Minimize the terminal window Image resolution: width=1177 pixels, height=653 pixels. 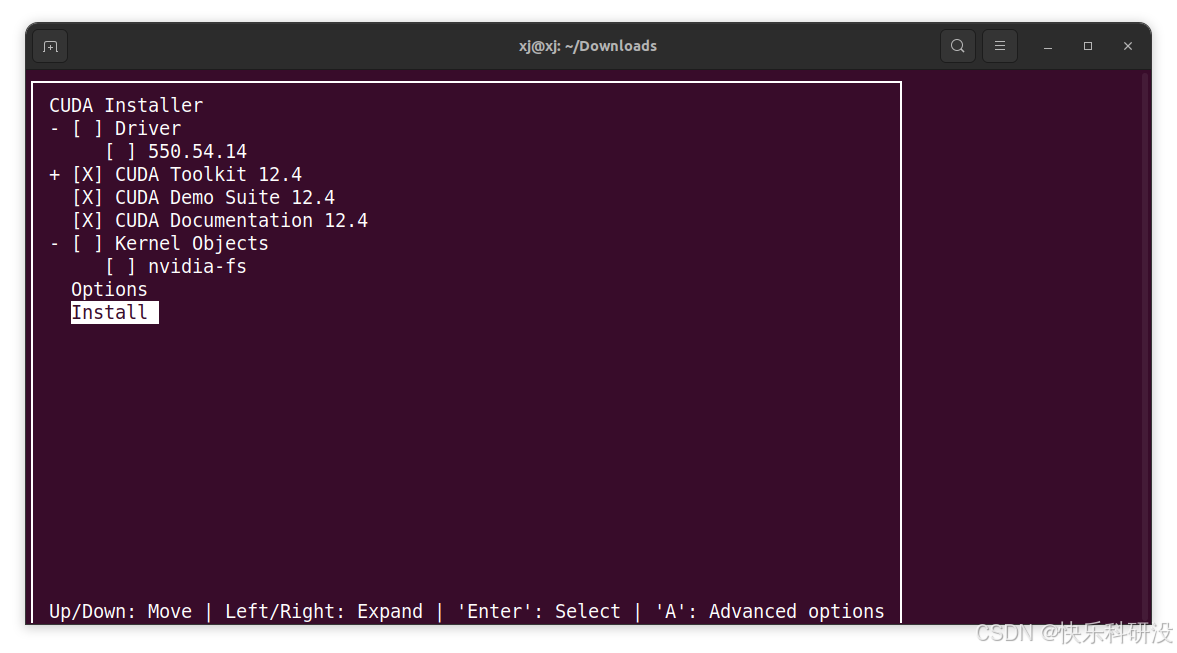click(1047, 47)
